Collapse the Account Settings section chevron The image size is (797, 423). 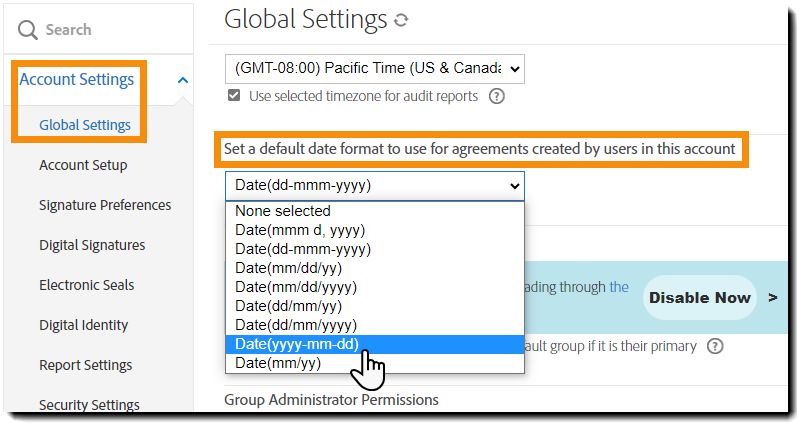[182, 80]
